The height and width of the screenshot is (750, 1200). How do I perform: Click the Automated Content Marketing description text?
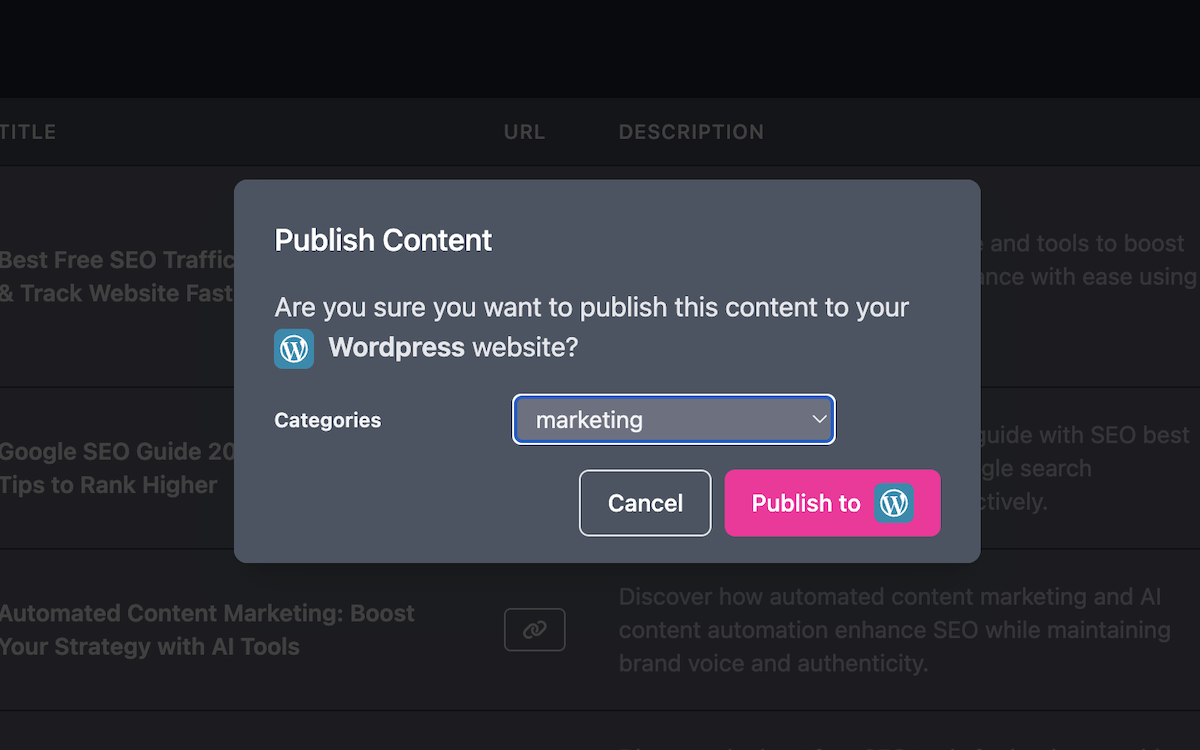tap(895, 630)
